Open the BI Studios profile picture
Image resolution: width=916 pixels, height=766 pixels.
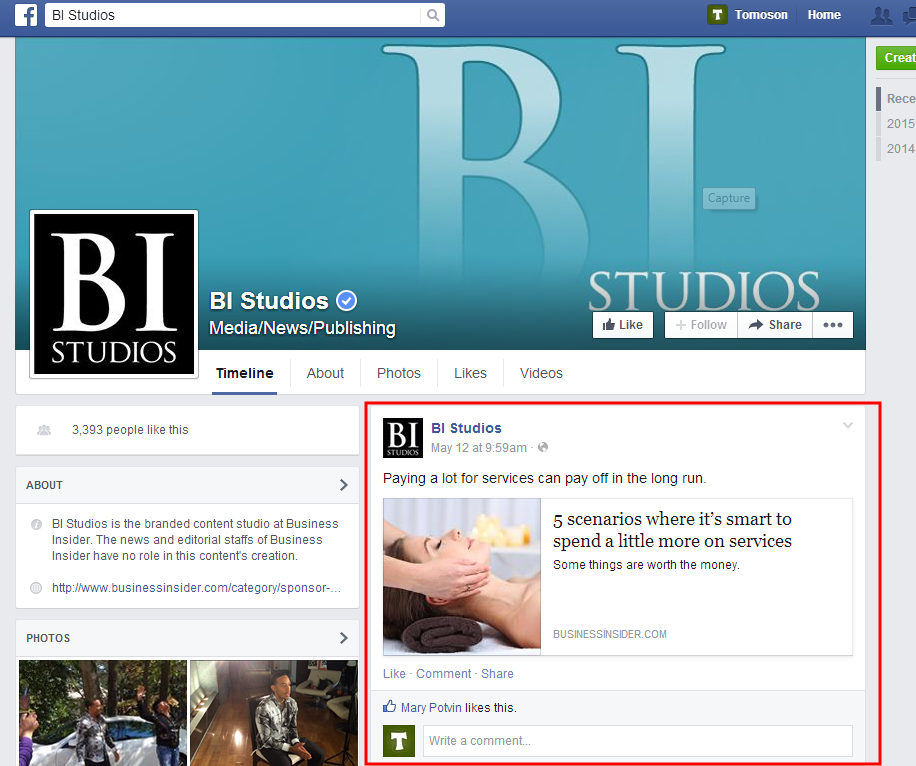(114, 294)
